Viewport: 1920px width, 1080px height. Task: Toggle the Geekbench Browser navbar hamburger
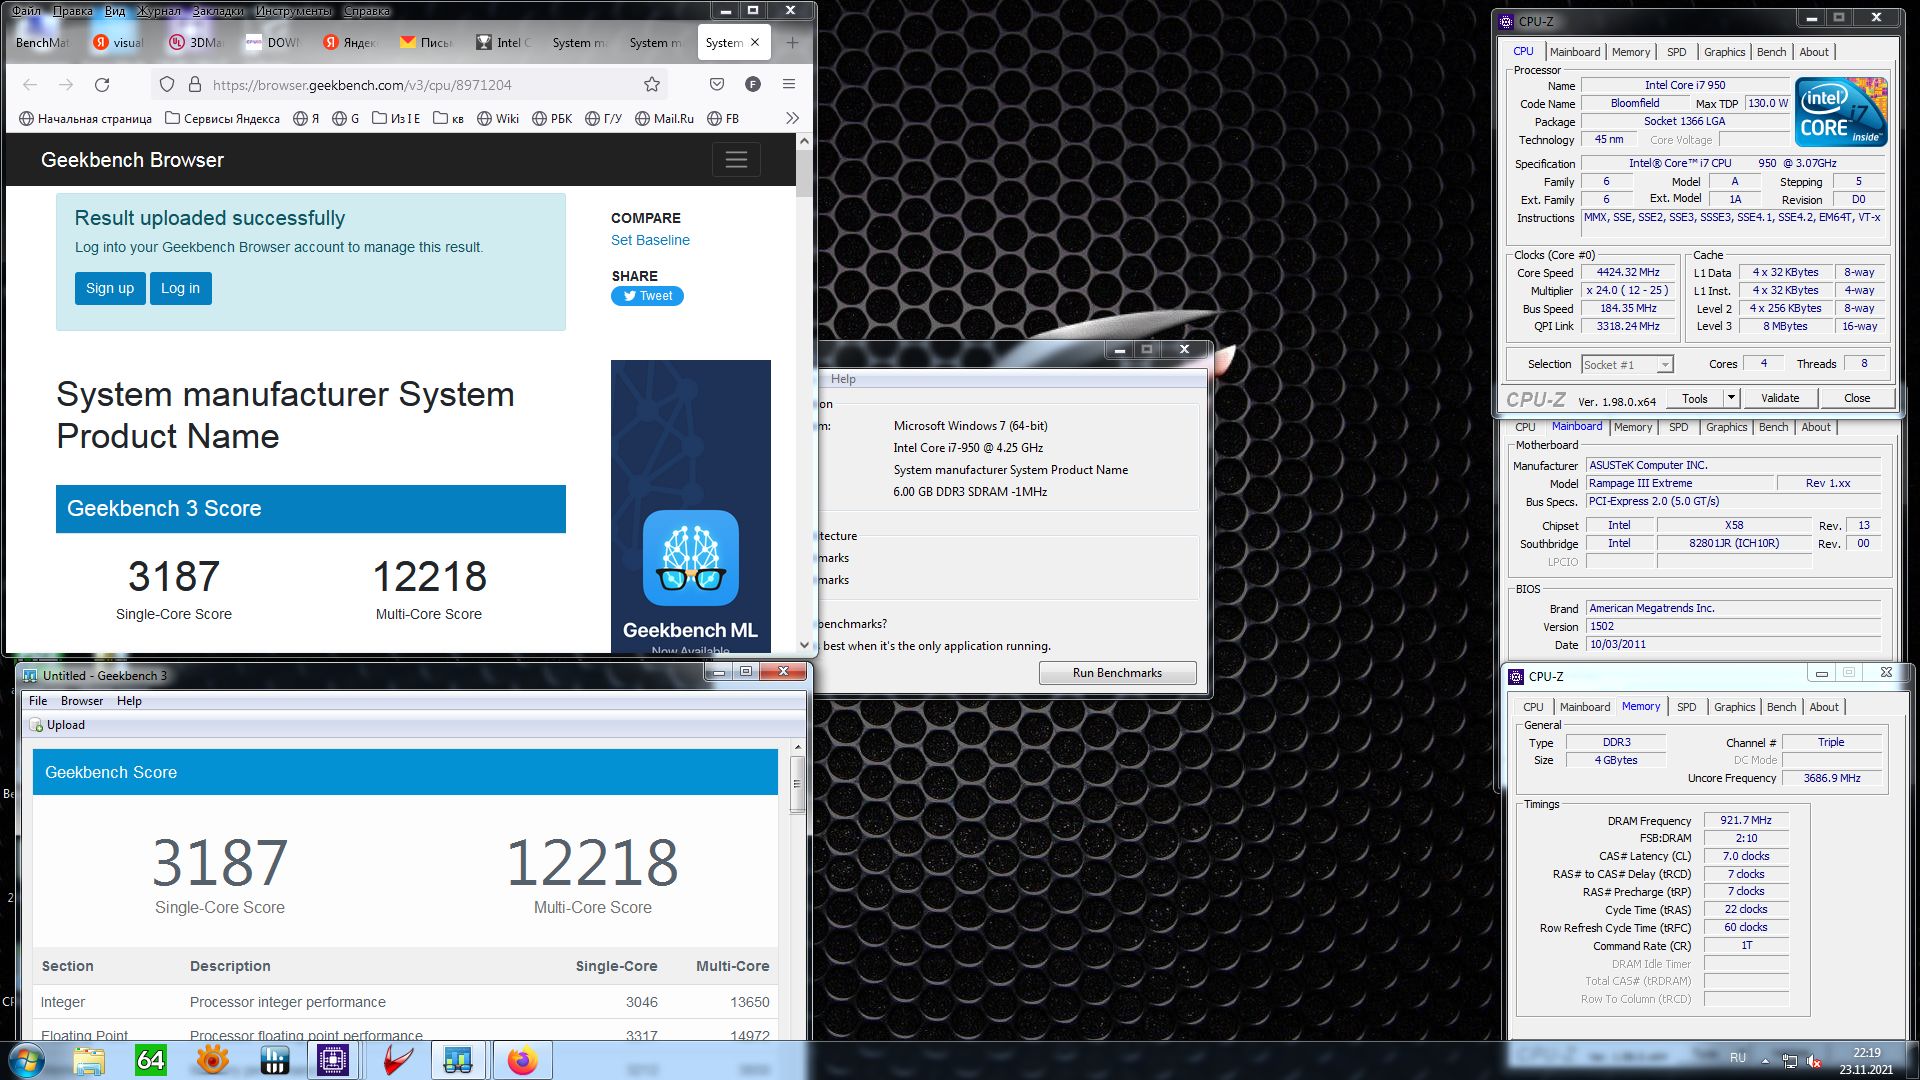tap(736, 160)
